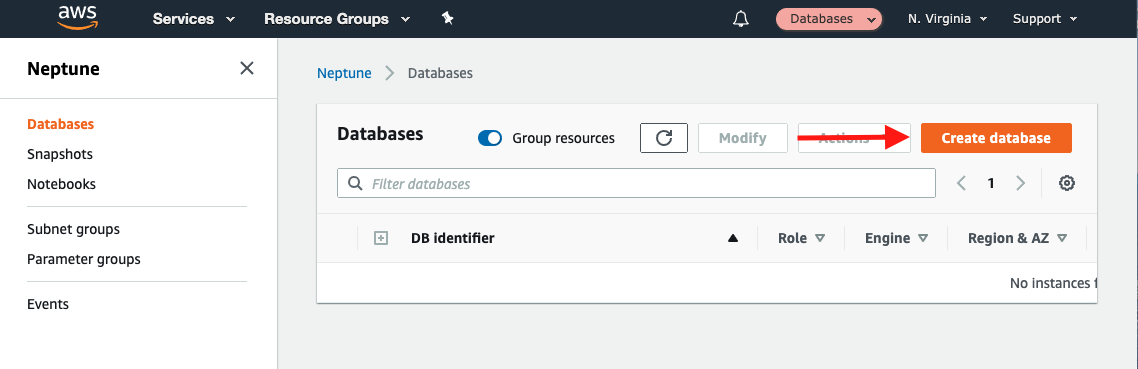Viewport: 1138px width, 369px height.
Task: Open the Databases account menu
Action: [x=829, y=19]
